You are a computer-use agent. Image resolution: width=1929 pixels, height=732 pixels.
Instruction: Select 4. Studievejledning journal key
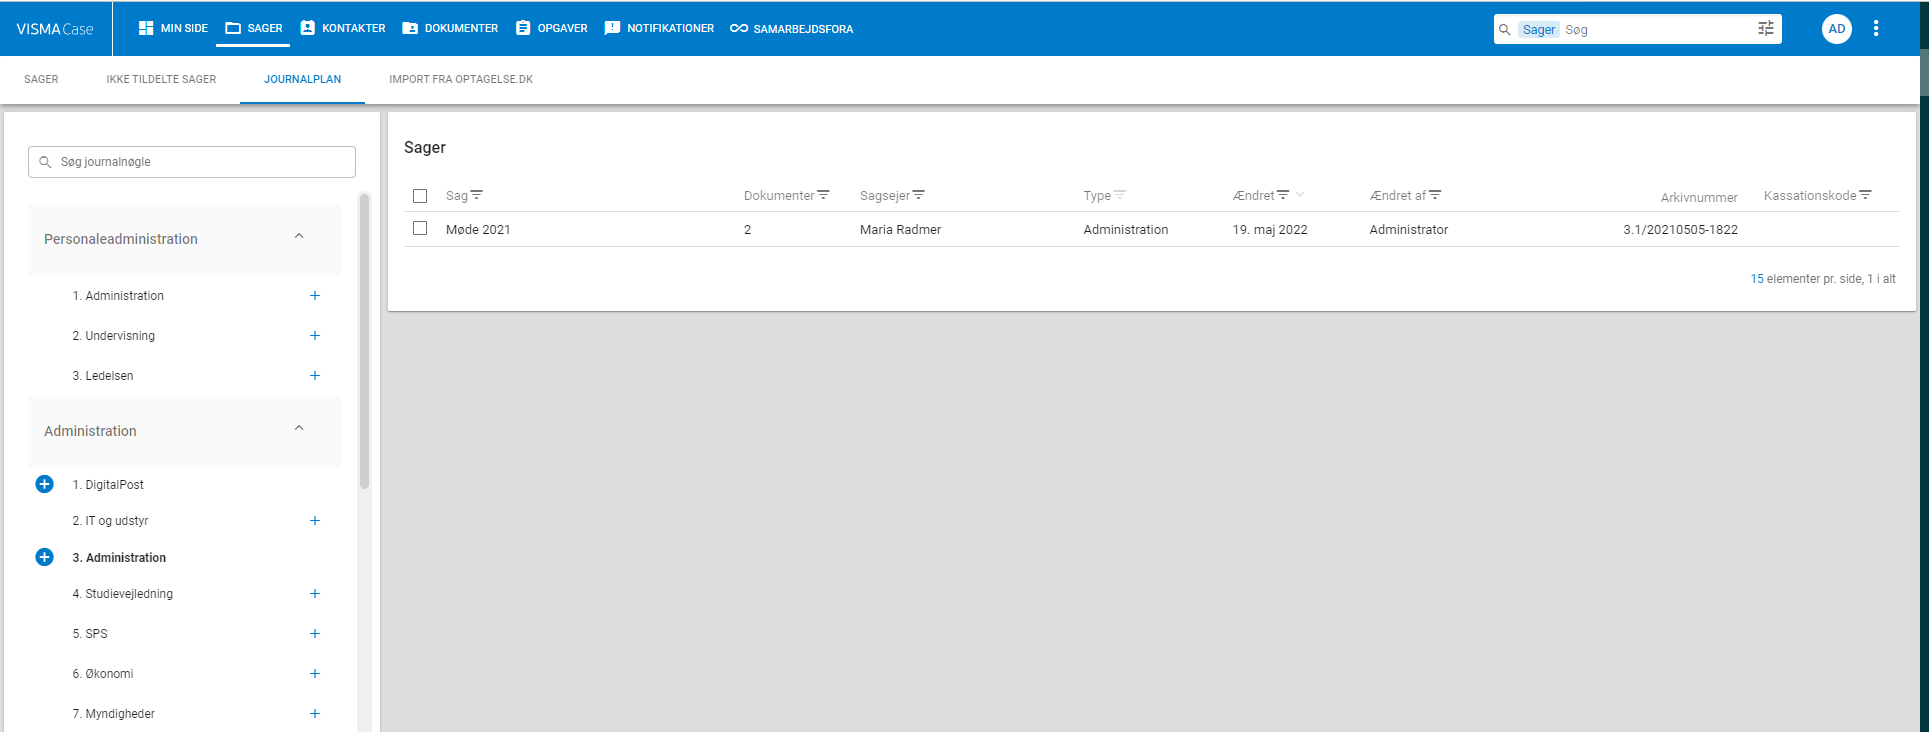(123, 594)
